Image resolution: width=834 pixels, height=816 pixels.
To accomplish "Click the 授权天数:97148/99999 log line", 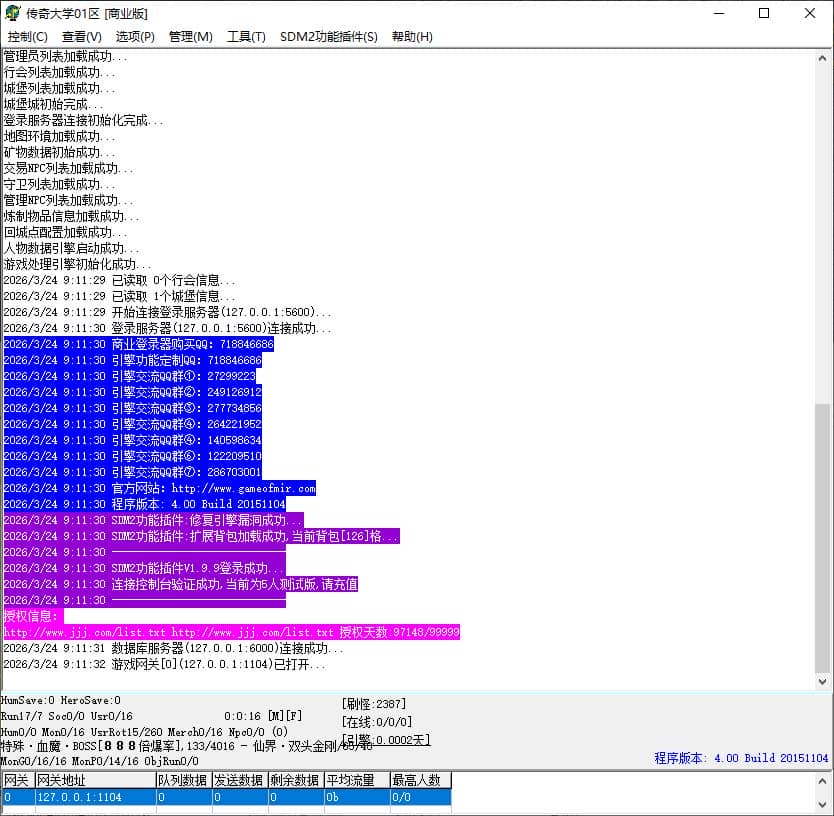I will click(231, 632).
